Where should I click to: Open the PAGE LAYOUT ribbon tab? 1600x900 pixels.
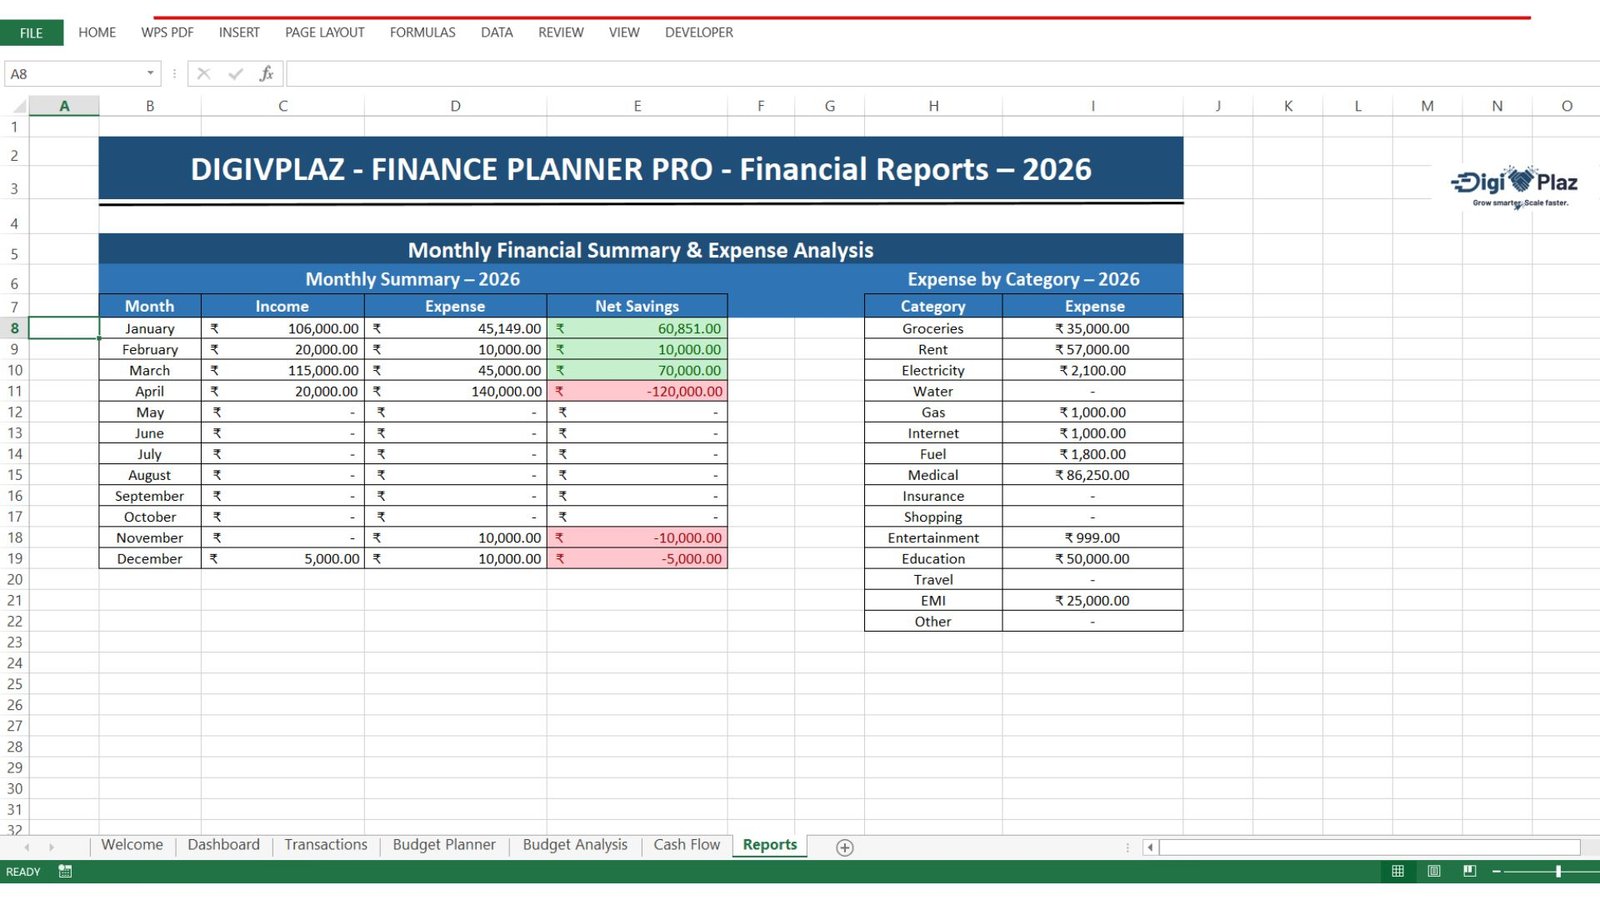tap(325, 33)
